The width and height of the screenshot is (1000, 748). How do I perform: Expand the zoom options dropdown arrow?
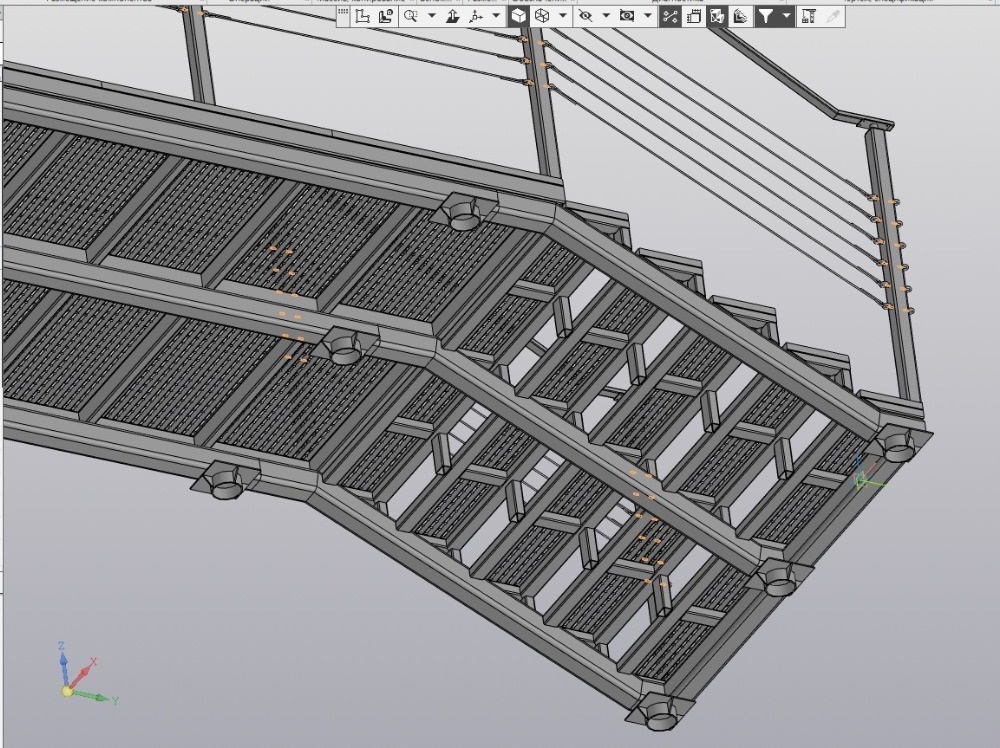tap(432, 17)
